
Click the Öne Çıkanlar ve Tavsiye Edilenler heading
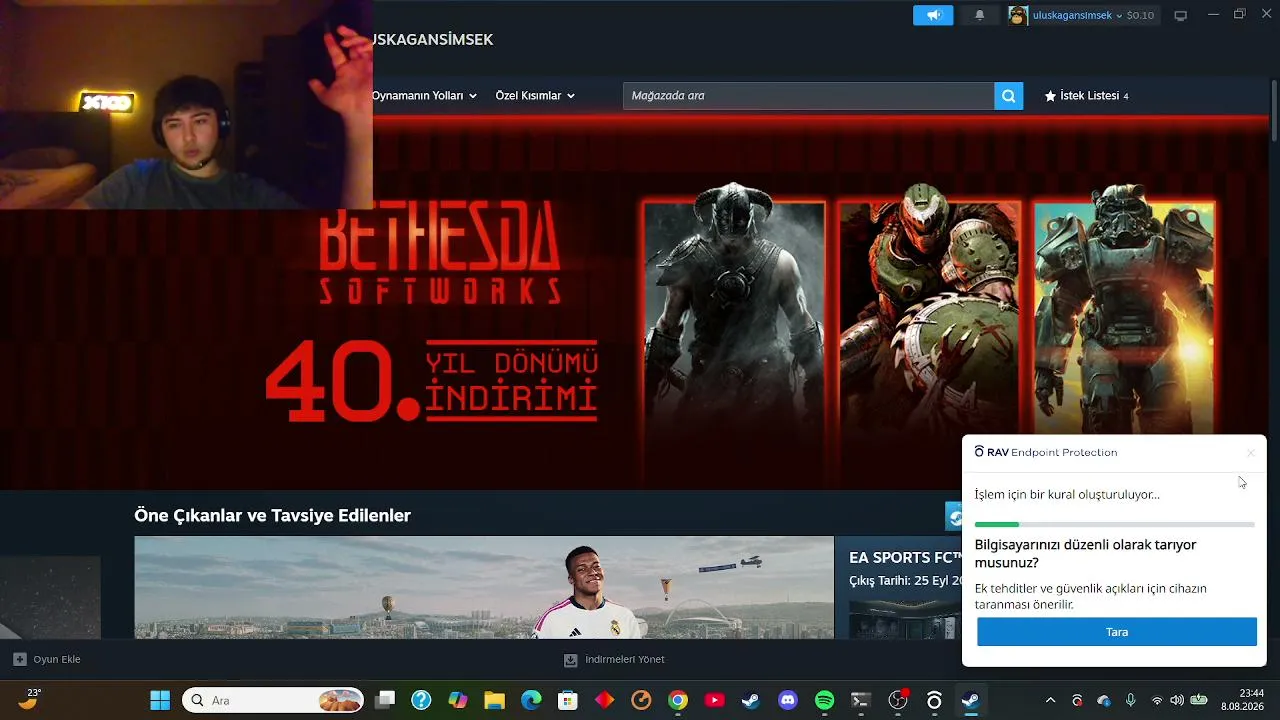[x=273, y=516]
